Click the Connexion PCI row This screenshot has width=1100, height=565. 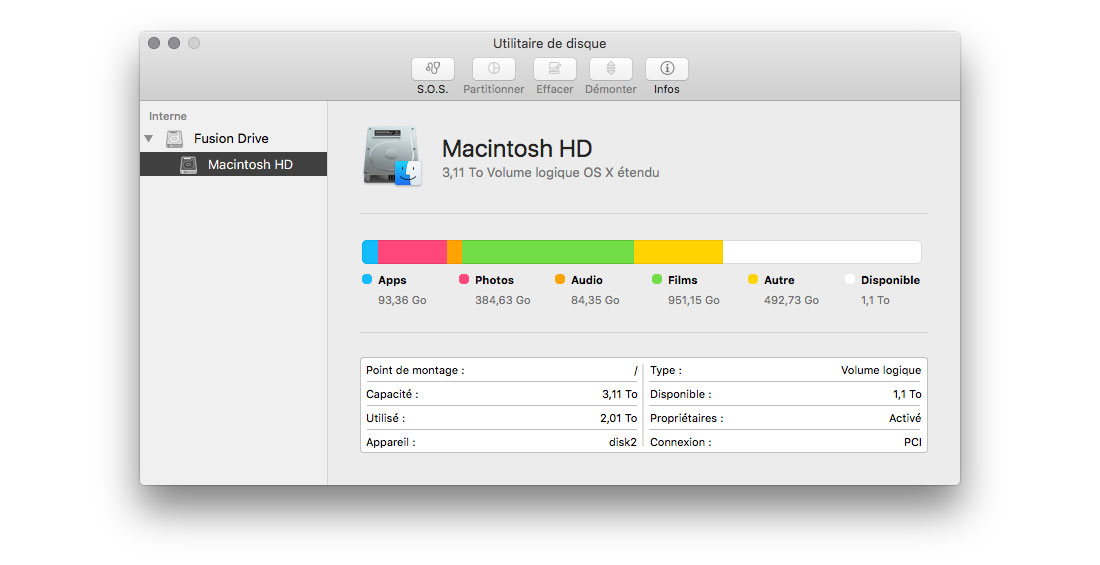pyautogui.click(x=786, y=441)
